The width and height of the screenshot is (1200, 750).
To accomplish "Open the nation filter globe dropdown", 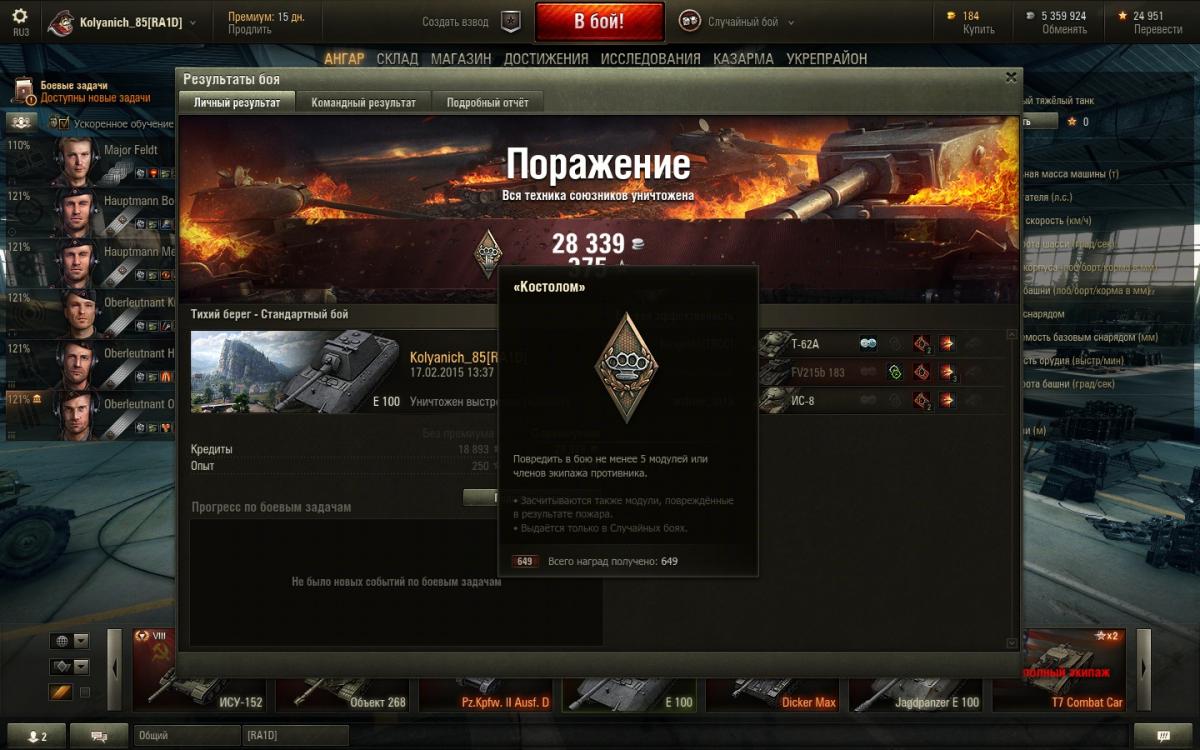I will tap(69, 641).
